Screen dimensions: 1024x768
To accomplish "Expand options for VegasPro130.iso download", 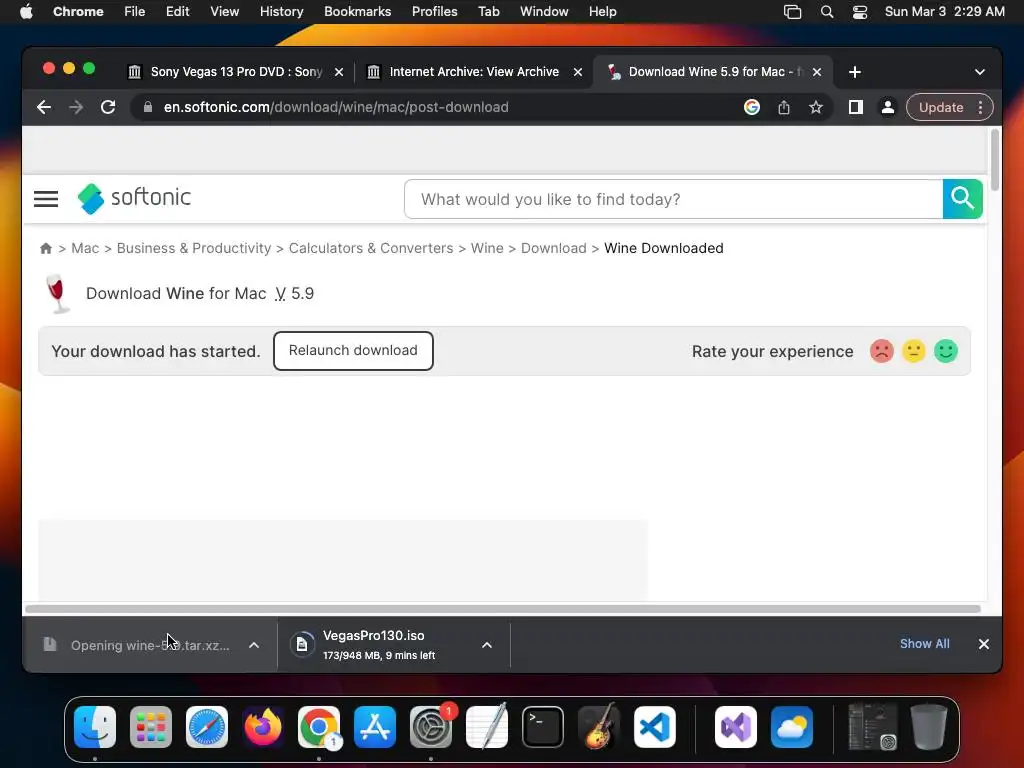I will click(x=487, y=645).
